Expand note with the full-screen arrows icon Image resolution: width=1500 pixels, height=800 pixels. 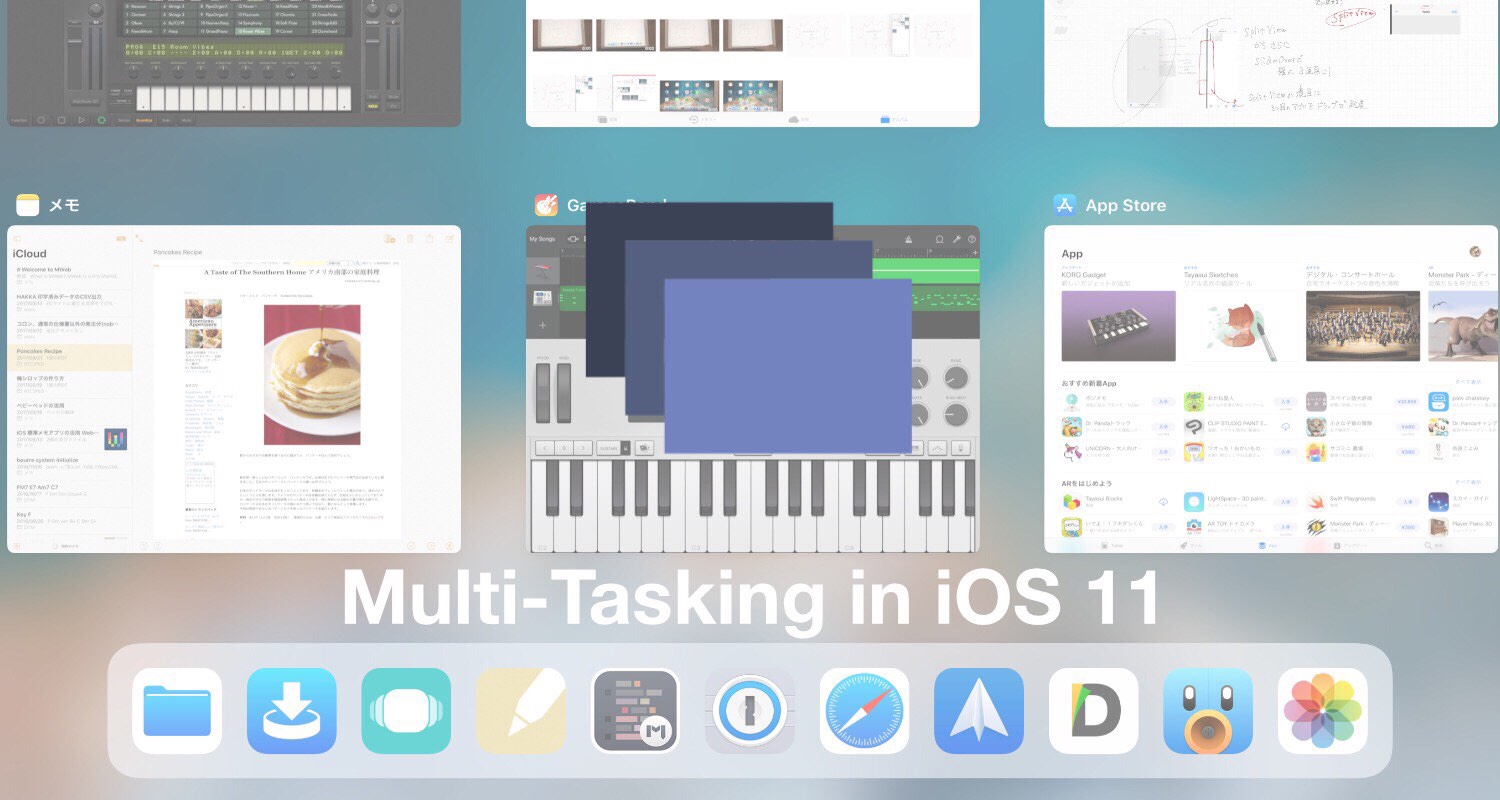tap(139, 239)
